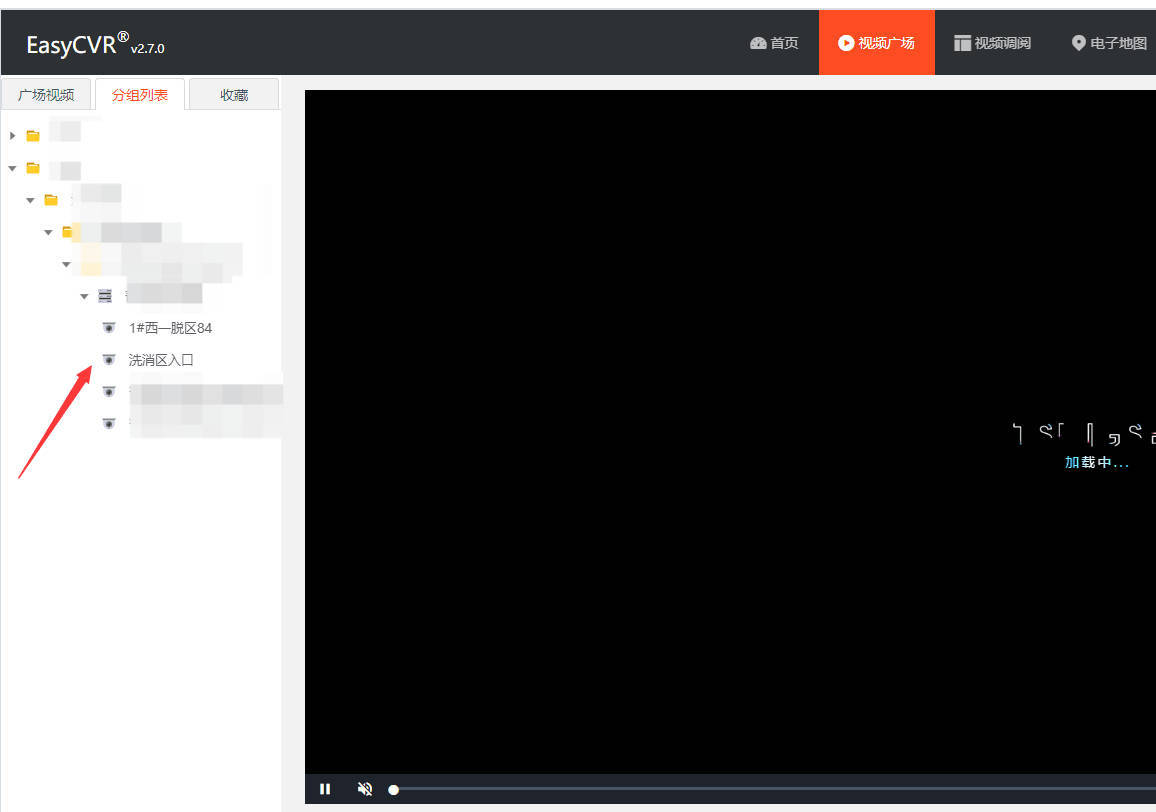Select the 1#西一脱区84 camera channel
1156x812 pixels.
pyautogui.click(x=170, y=328)
